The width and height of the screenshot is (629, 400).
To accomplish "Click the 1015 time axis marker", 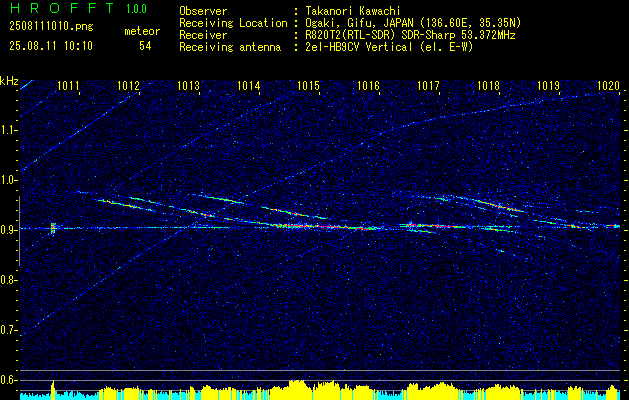I will (308, 85).
